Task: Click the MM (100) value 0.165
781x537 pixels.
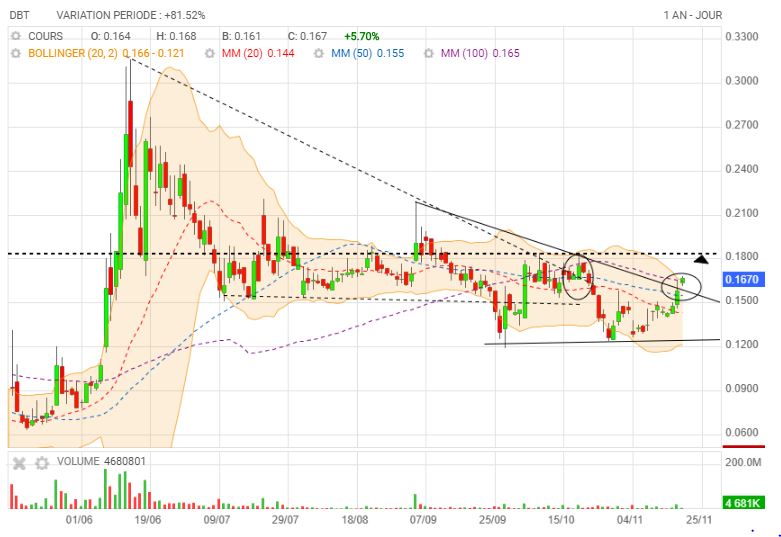Action: 506,53
